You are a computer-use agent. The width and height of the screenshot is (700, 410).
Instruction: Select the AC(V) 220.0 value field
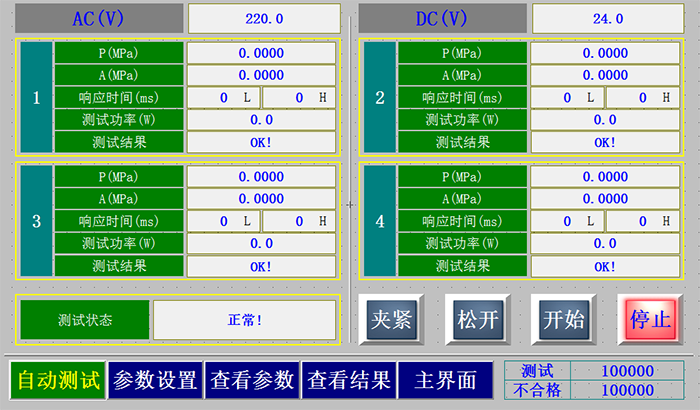(264, 18)
